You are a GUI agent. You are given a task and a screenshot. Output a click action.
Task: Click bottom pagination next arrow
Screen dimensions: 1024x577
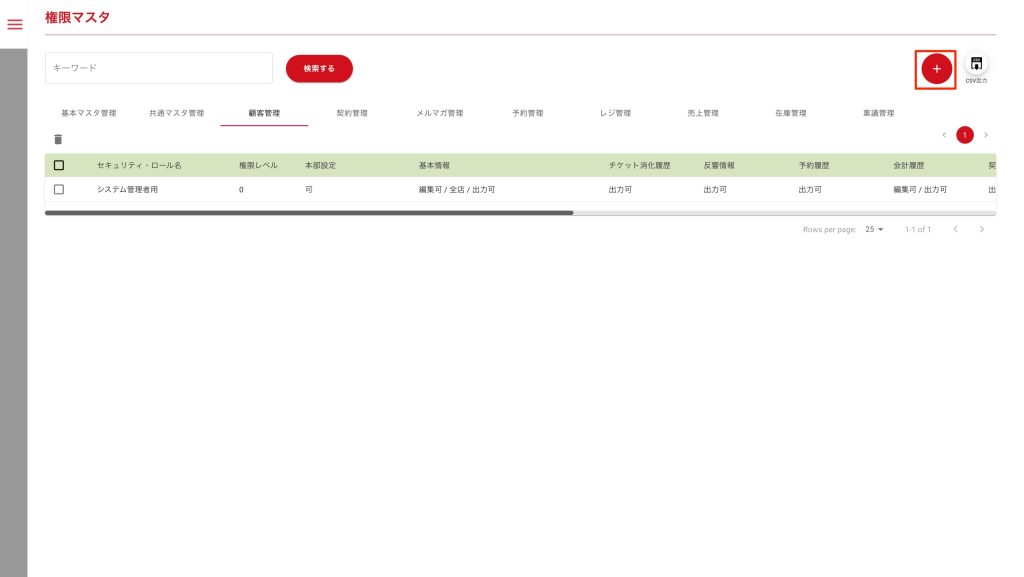(x=982, y=229)
